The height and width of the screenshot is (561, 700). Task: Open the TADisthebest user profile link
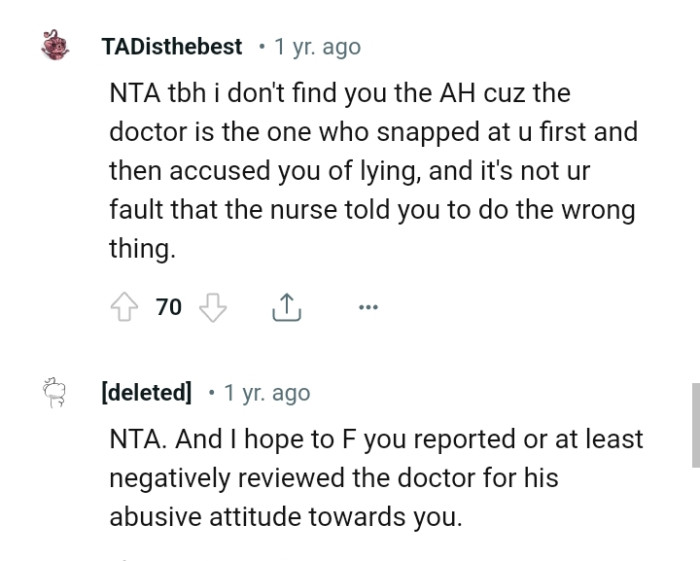172,47
